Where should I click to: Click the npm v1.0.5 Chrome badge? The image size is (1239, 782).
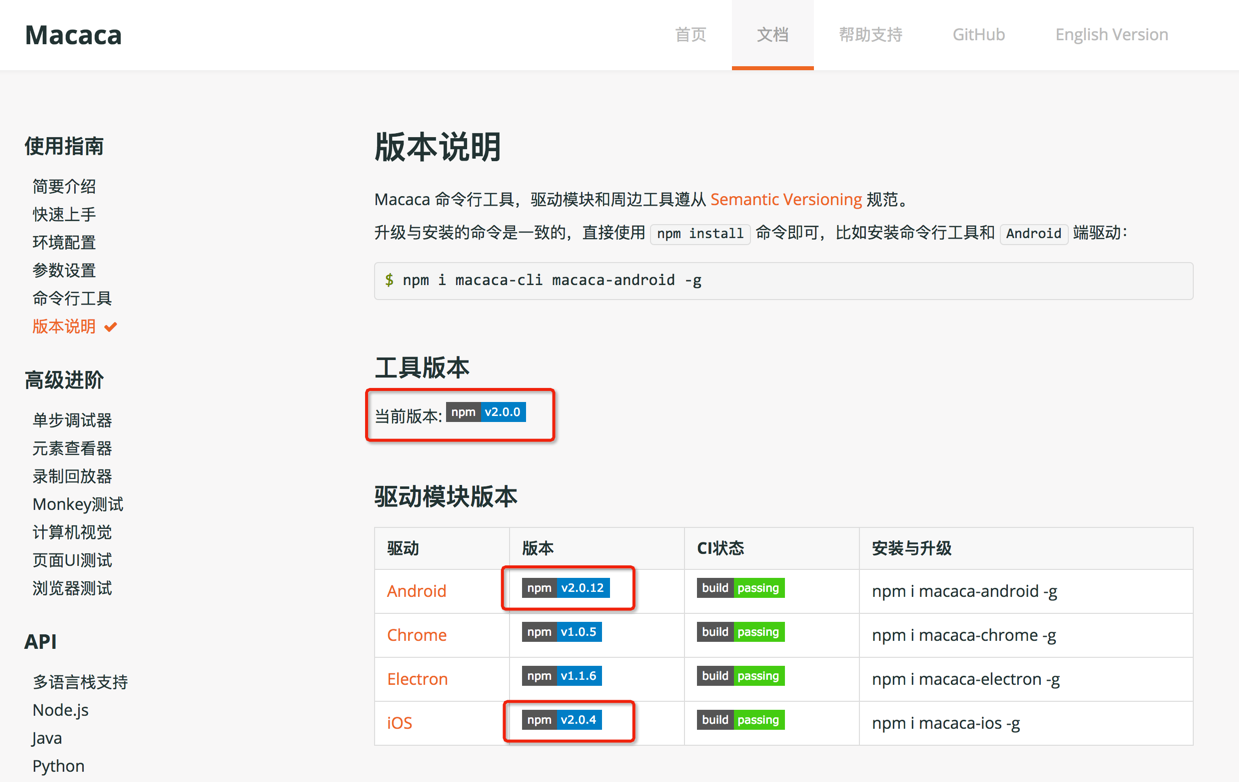(x=562, y=632)
